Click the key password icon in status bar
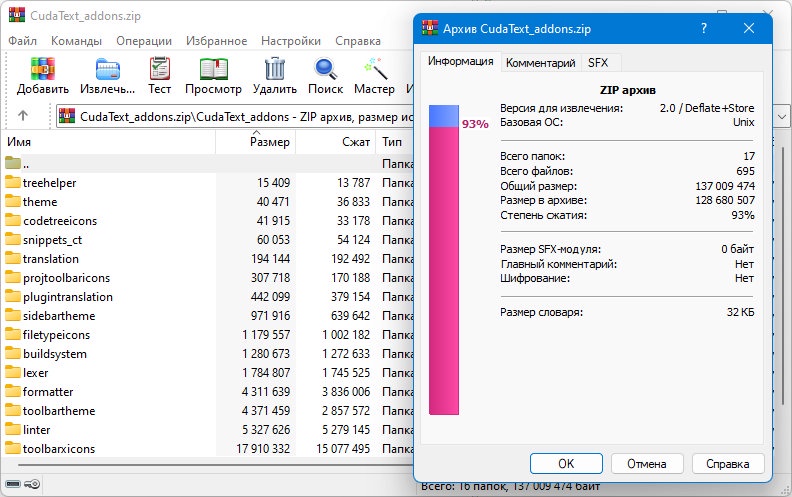792x497 pixels. (x=32, y=484)
